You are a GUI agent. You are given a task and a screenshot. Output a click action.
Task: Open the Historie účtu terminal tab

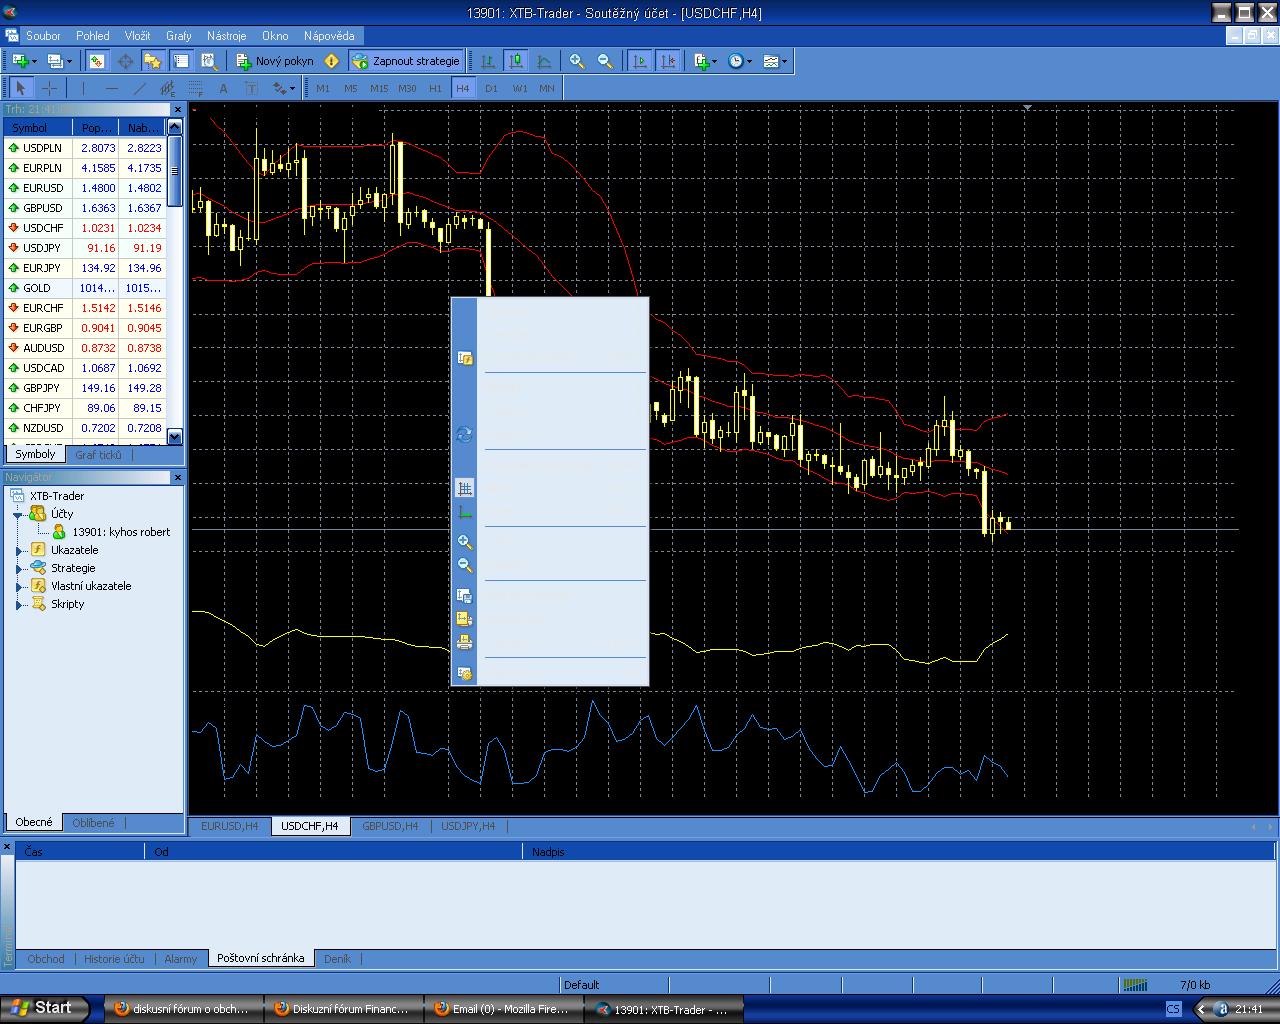(114, 958)
